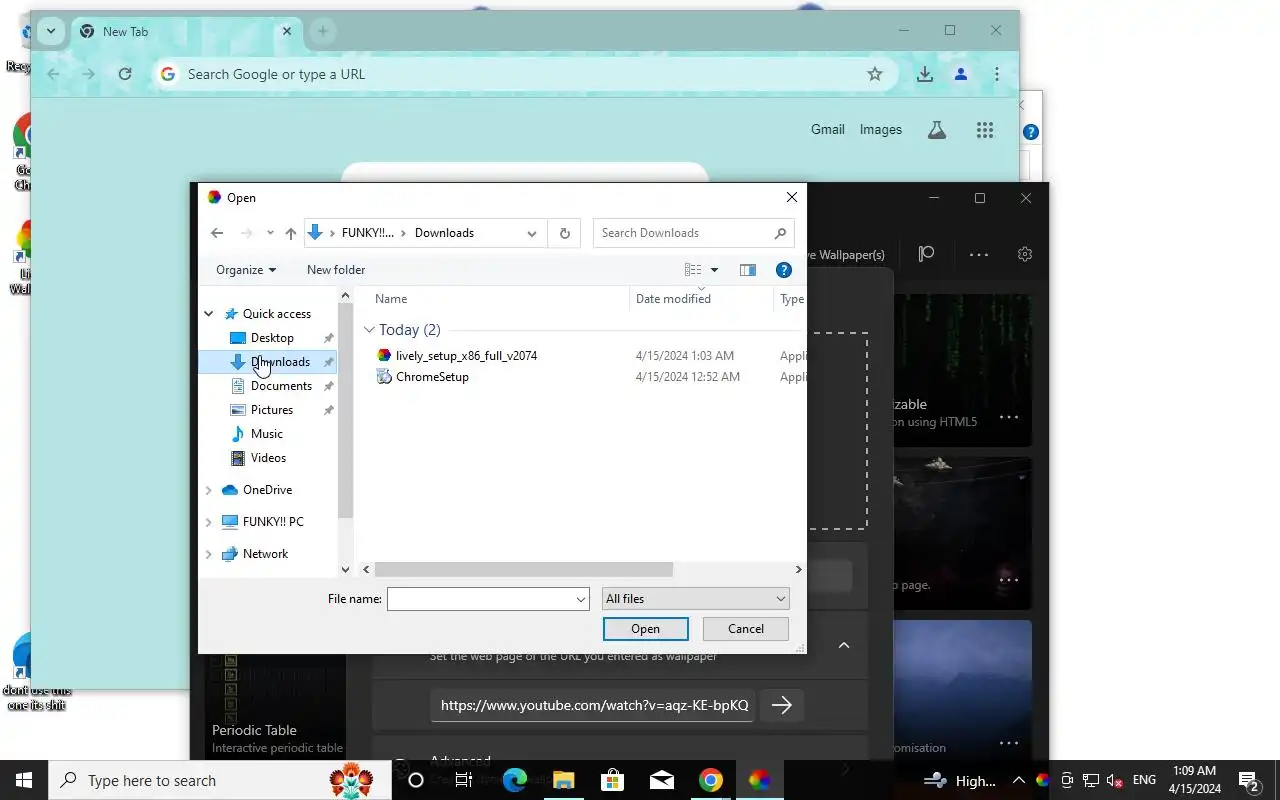Viewport: 1280px width, 800px height.
Task: Collapse Lively URL section chevron
Action: coord(844,646)
